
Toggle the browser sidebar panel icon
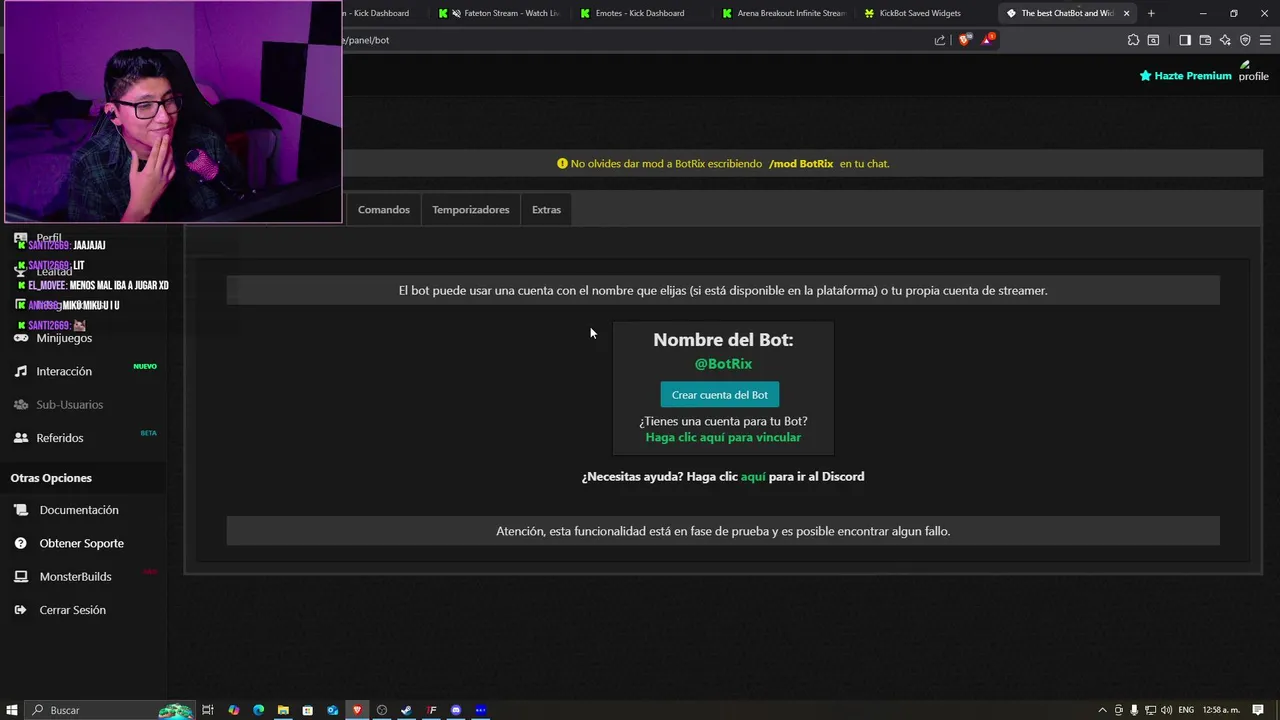[x=1185, y=40]
